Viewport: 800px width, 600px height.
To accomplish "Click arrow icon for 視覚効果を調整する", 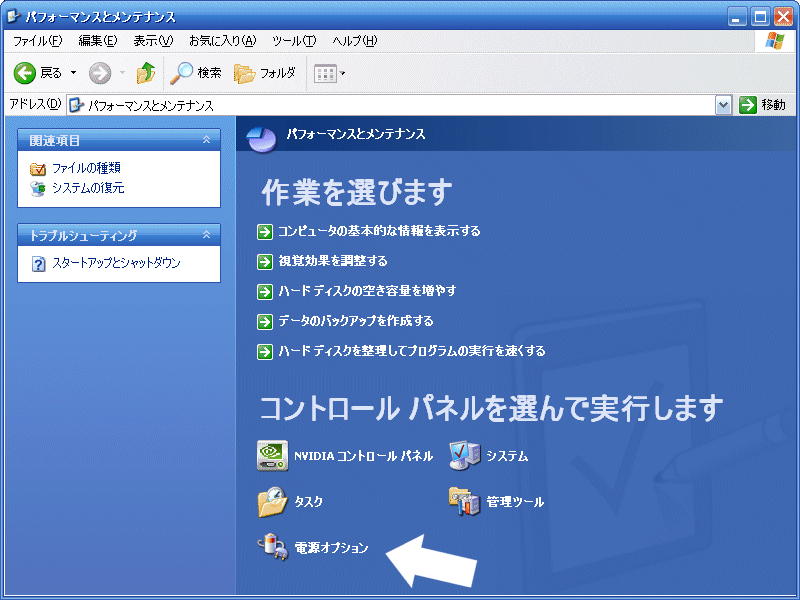I will pos(265,262).
